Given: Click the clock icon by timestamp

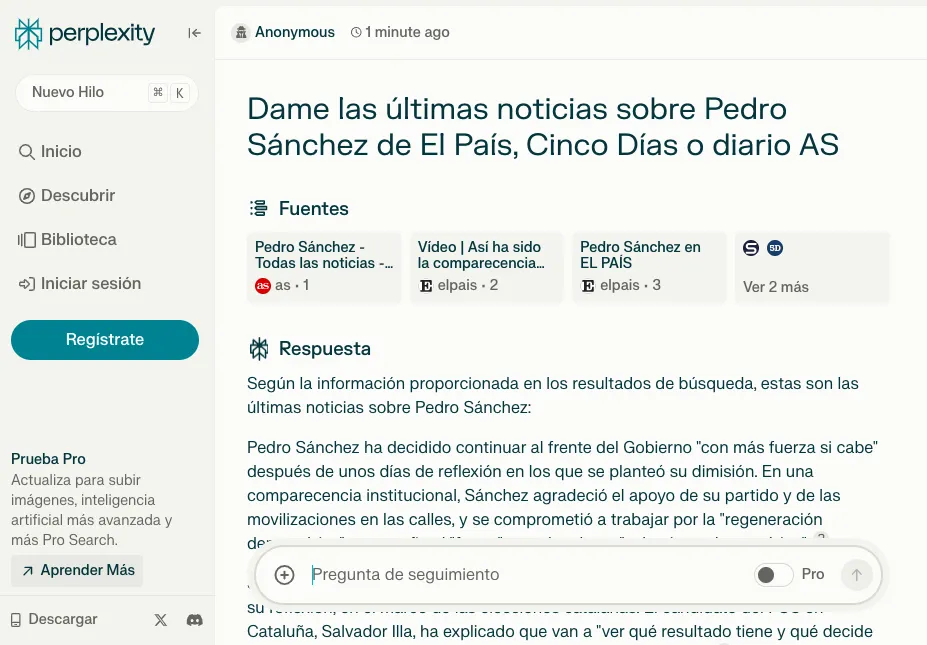Looking at the screenshot, I should coord(356,33).
